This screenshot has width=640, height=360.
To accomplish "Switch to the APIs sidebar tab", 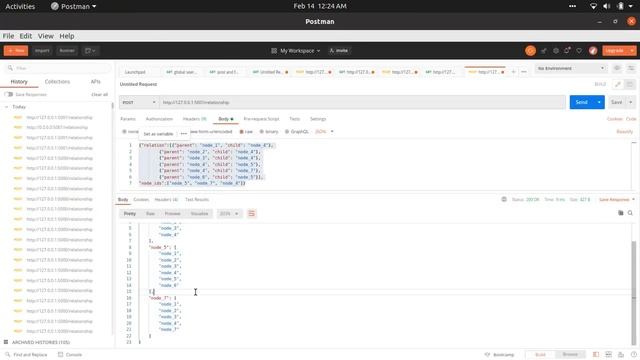I will click(96, 82).
